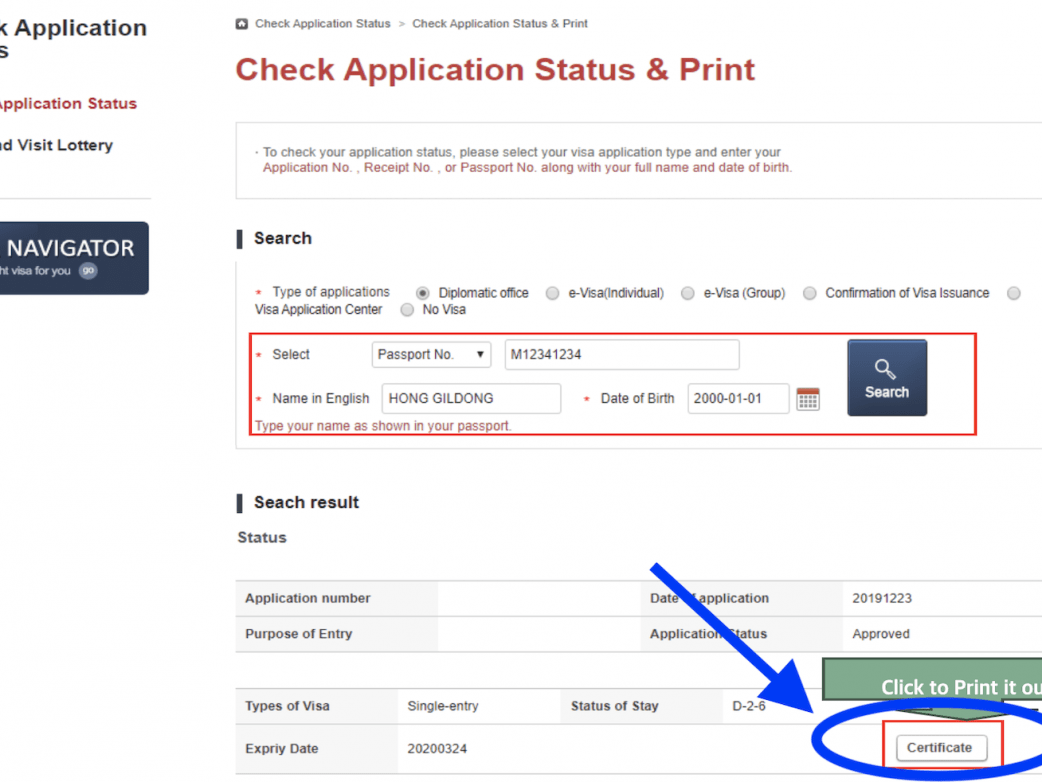1042x782 pixels.
Task: Click the Visa Navigator banner
Action: 72,258
